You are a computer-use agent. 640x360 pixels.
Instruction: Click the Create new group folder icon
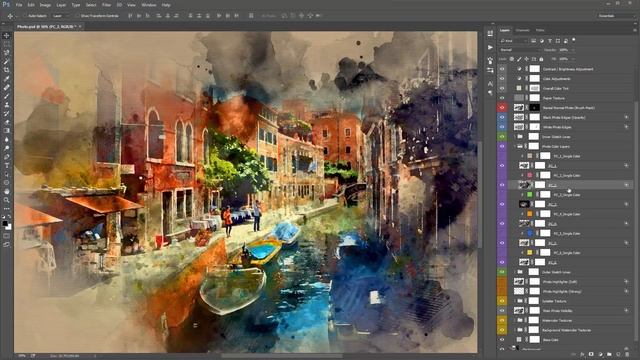click(x=609, y=354)
